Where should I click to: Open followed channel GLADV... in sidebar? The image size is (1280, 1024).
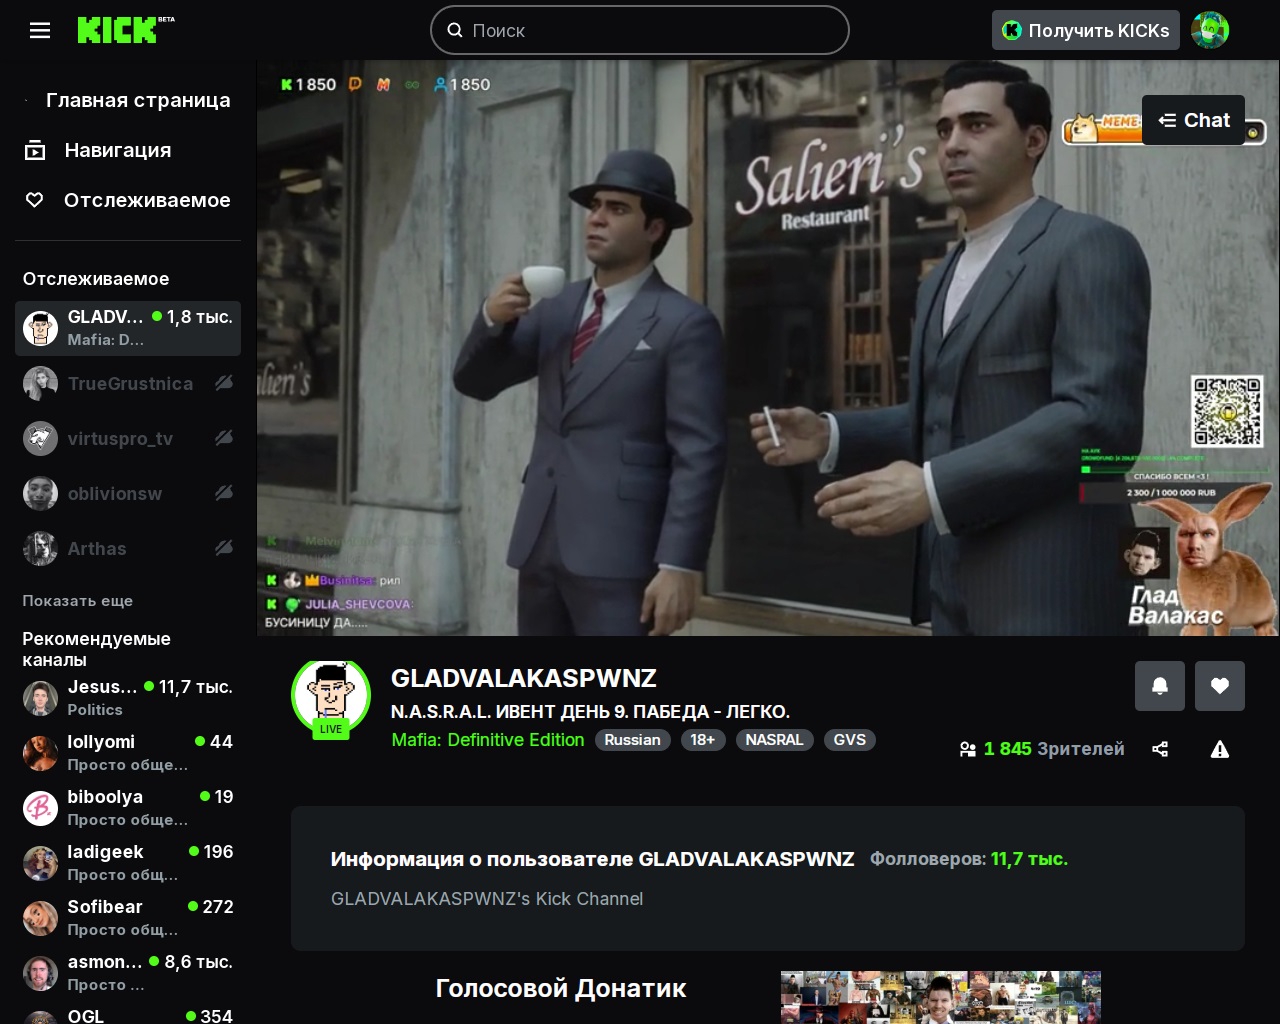128,328
